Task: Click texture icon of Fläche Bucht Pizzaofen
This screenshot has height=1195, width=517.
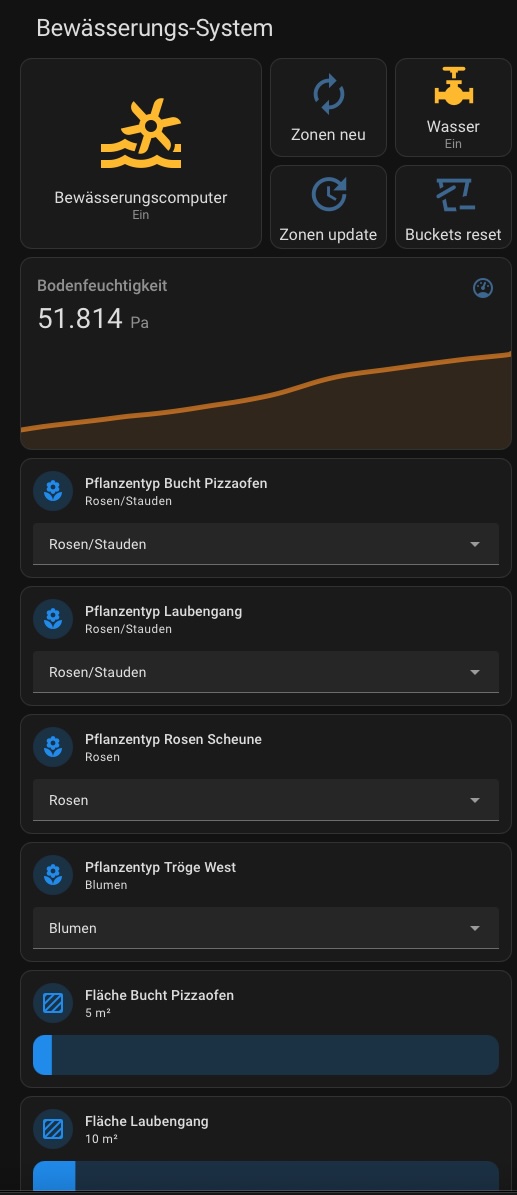Action: point(53,1004)
